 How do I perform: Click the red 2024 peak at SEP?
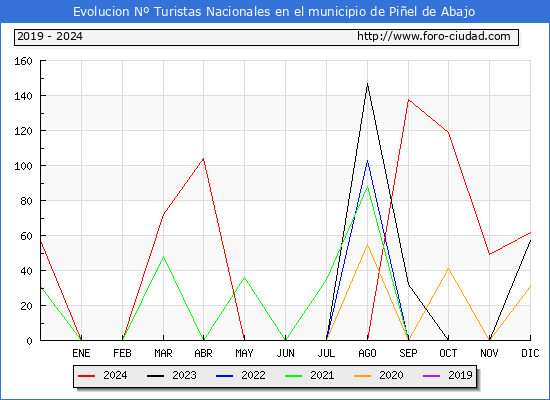coord(408,100)
